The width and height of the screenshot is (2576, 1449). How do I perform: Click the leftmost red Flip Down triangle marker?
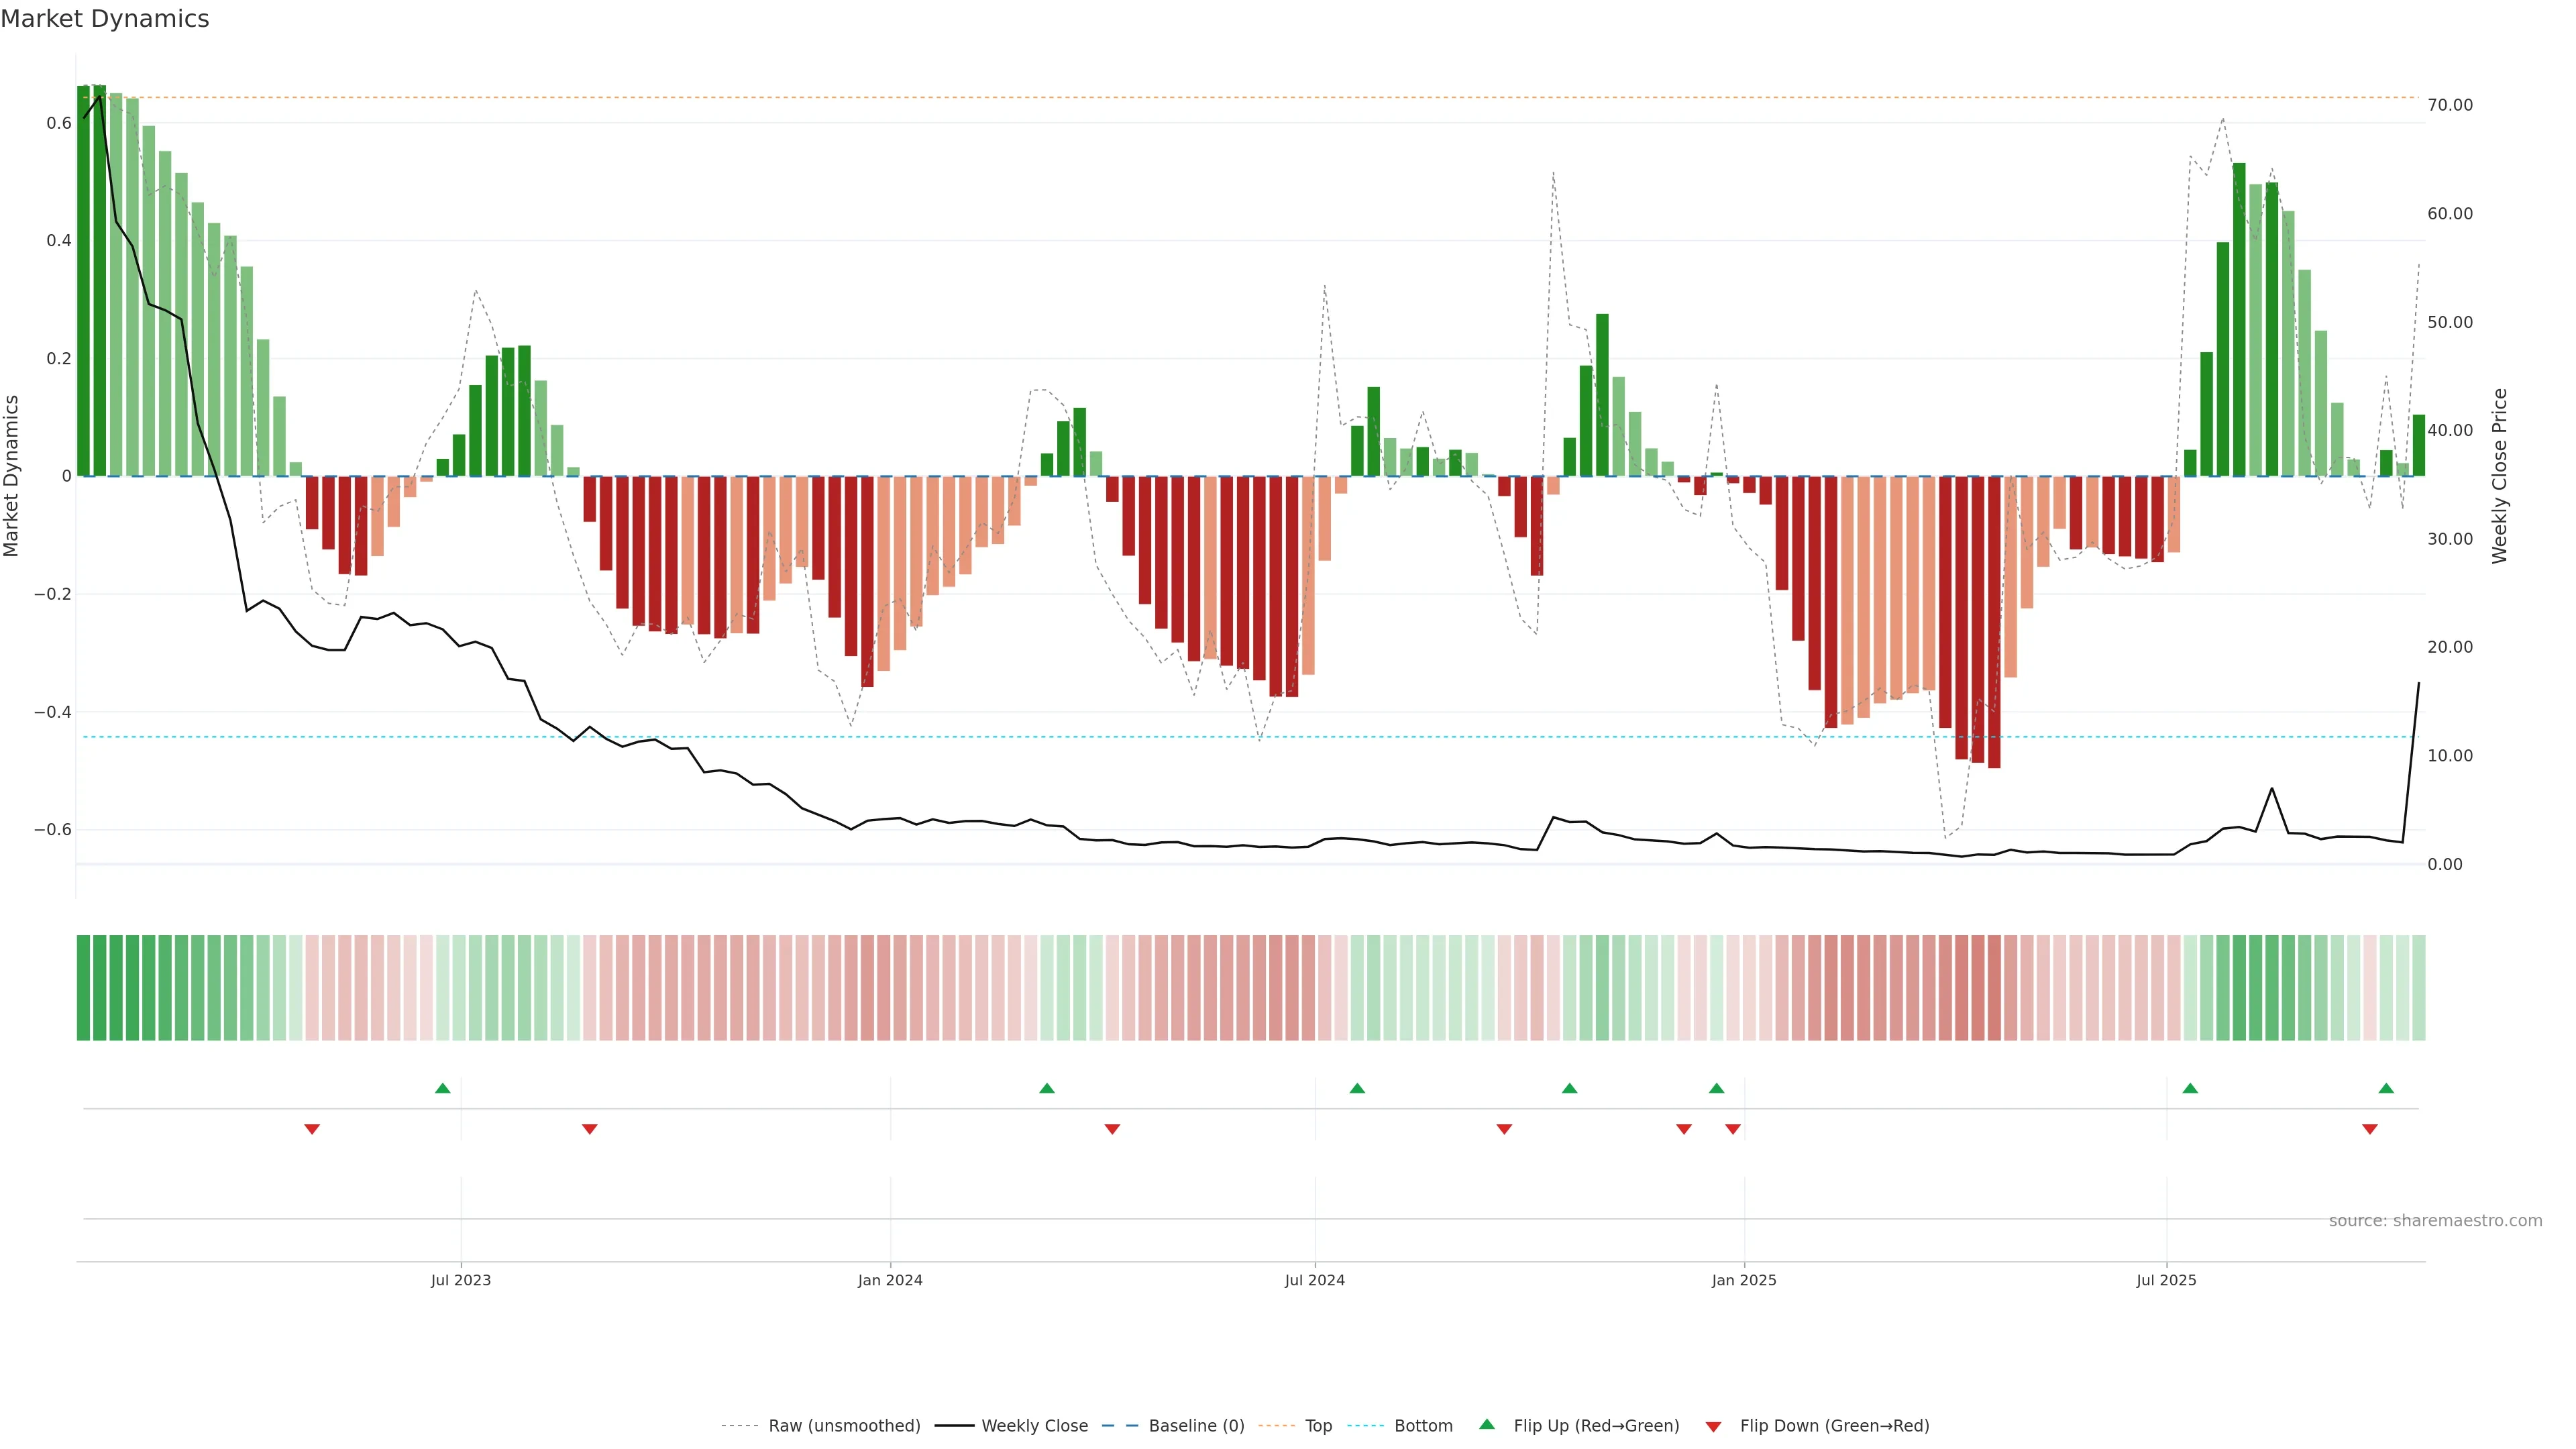pyautogui.click(x=312, y=1129)
